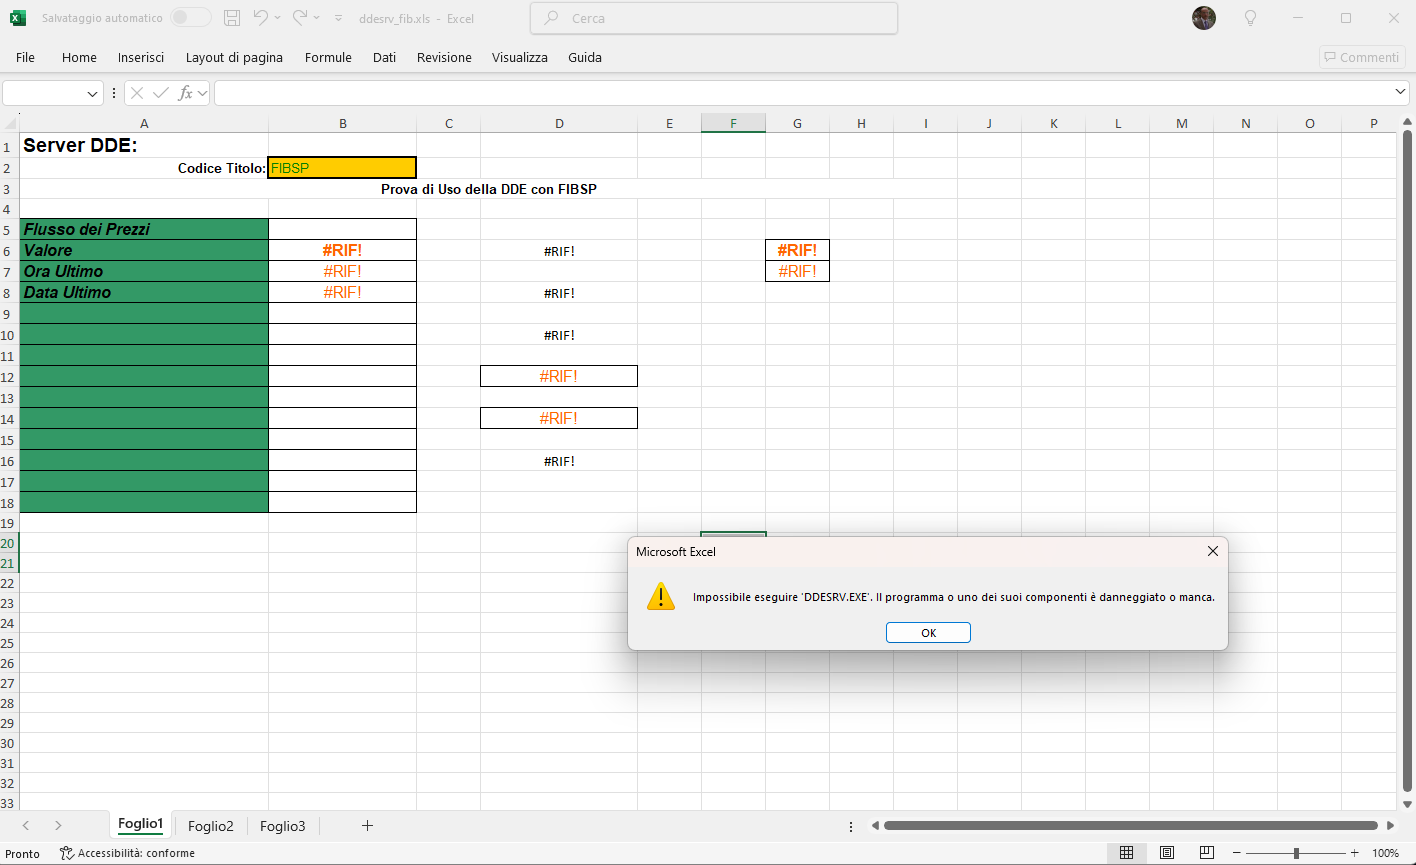
Task: Open the Undo history dropdown arrow
Action: click(x=278, y=18)
